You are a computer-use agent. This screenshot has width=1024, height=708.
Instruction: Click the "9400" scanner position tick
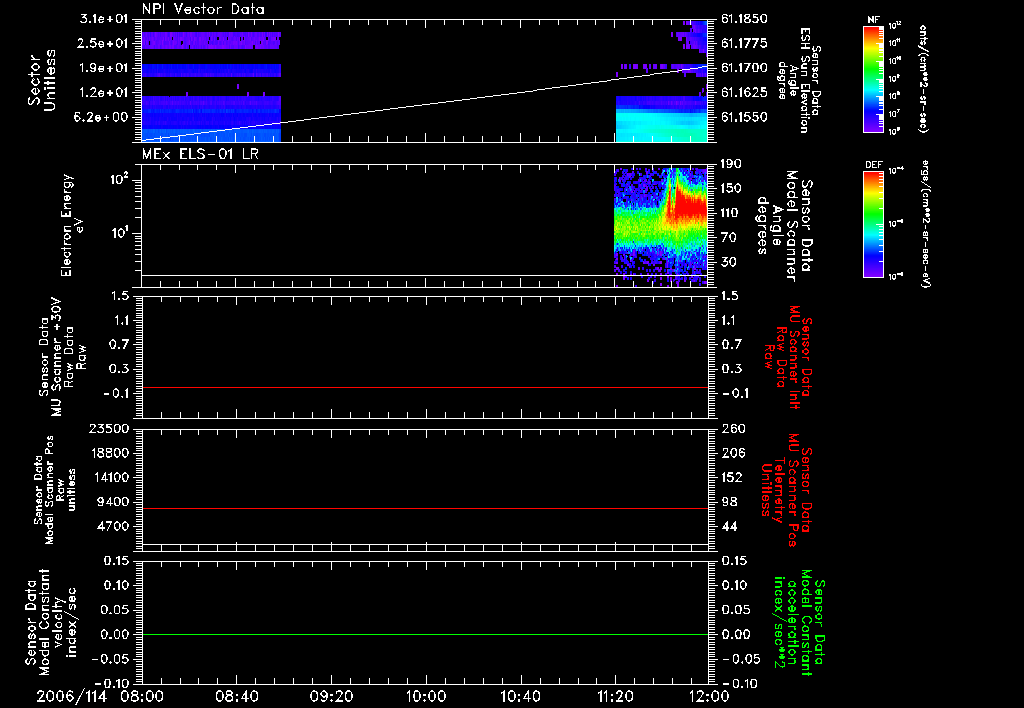(114, 502)
